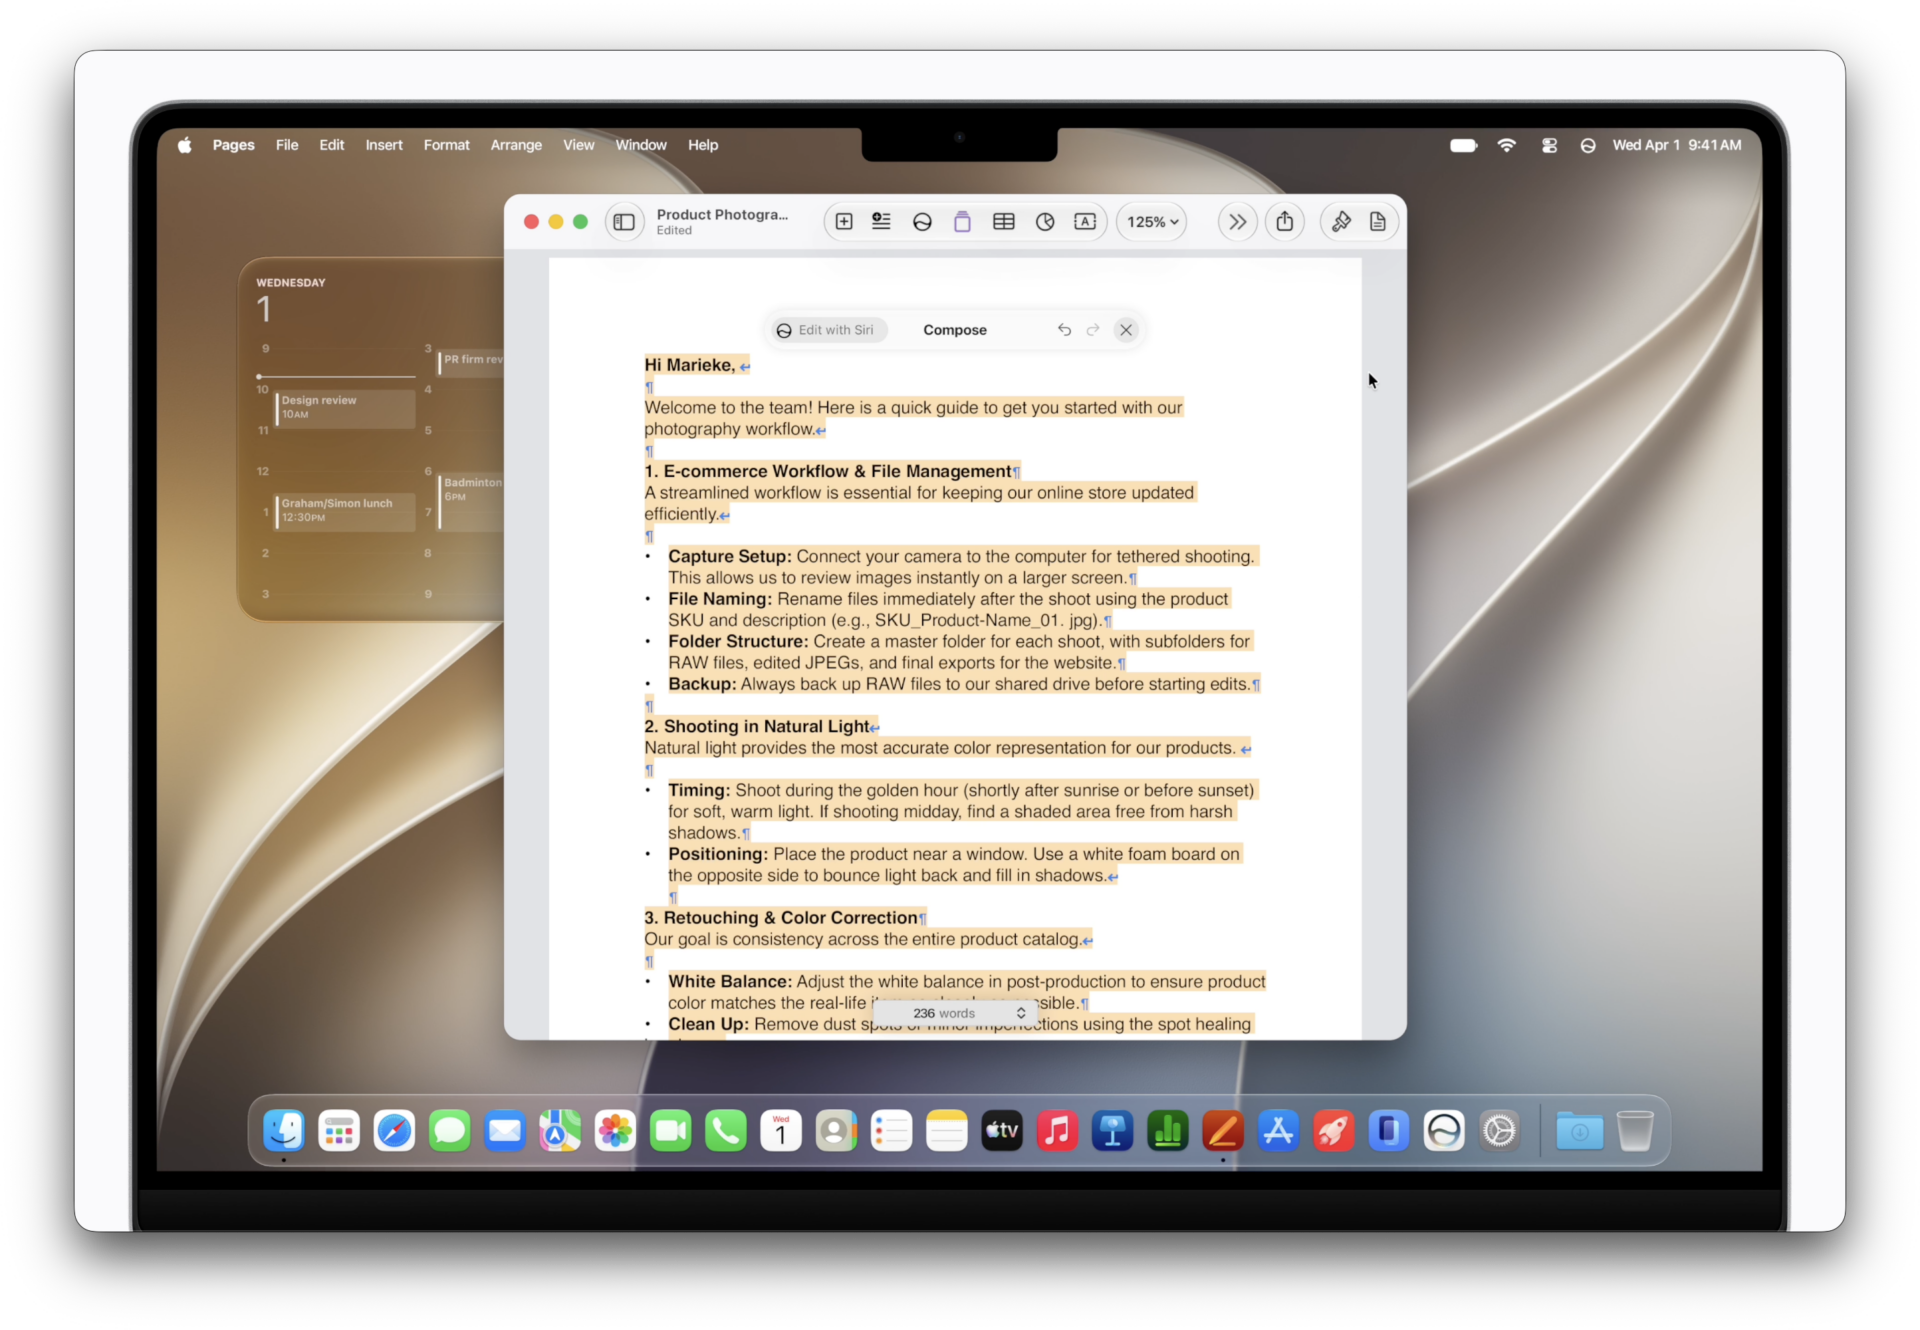This screenshot has width=1920, height=1330.
Task: Open the Help menu
Action: 703,145
